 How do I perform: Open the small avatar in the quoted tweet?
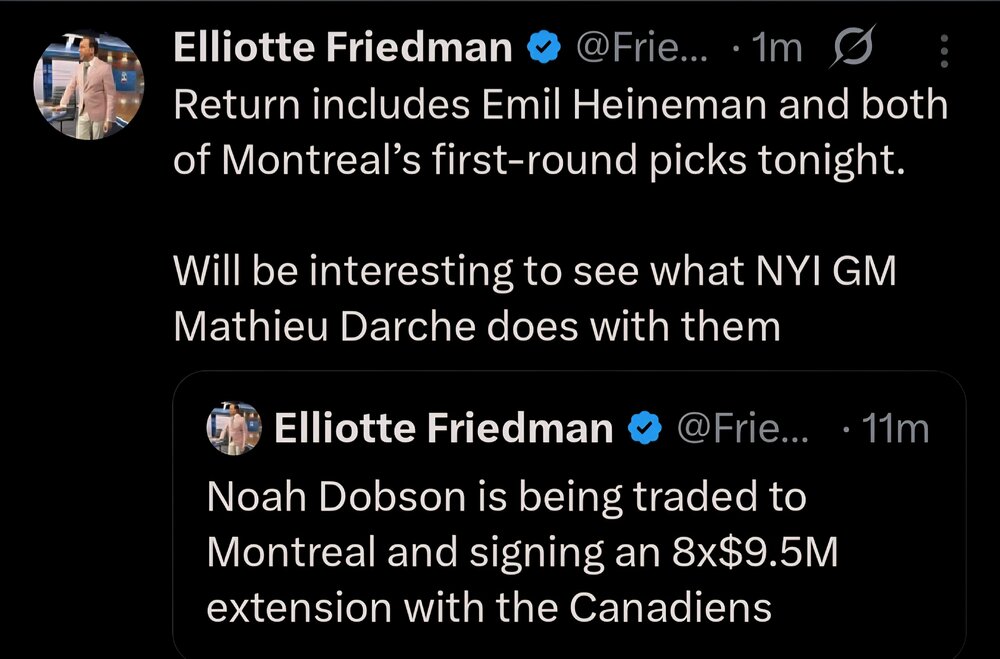pos(234,428)
